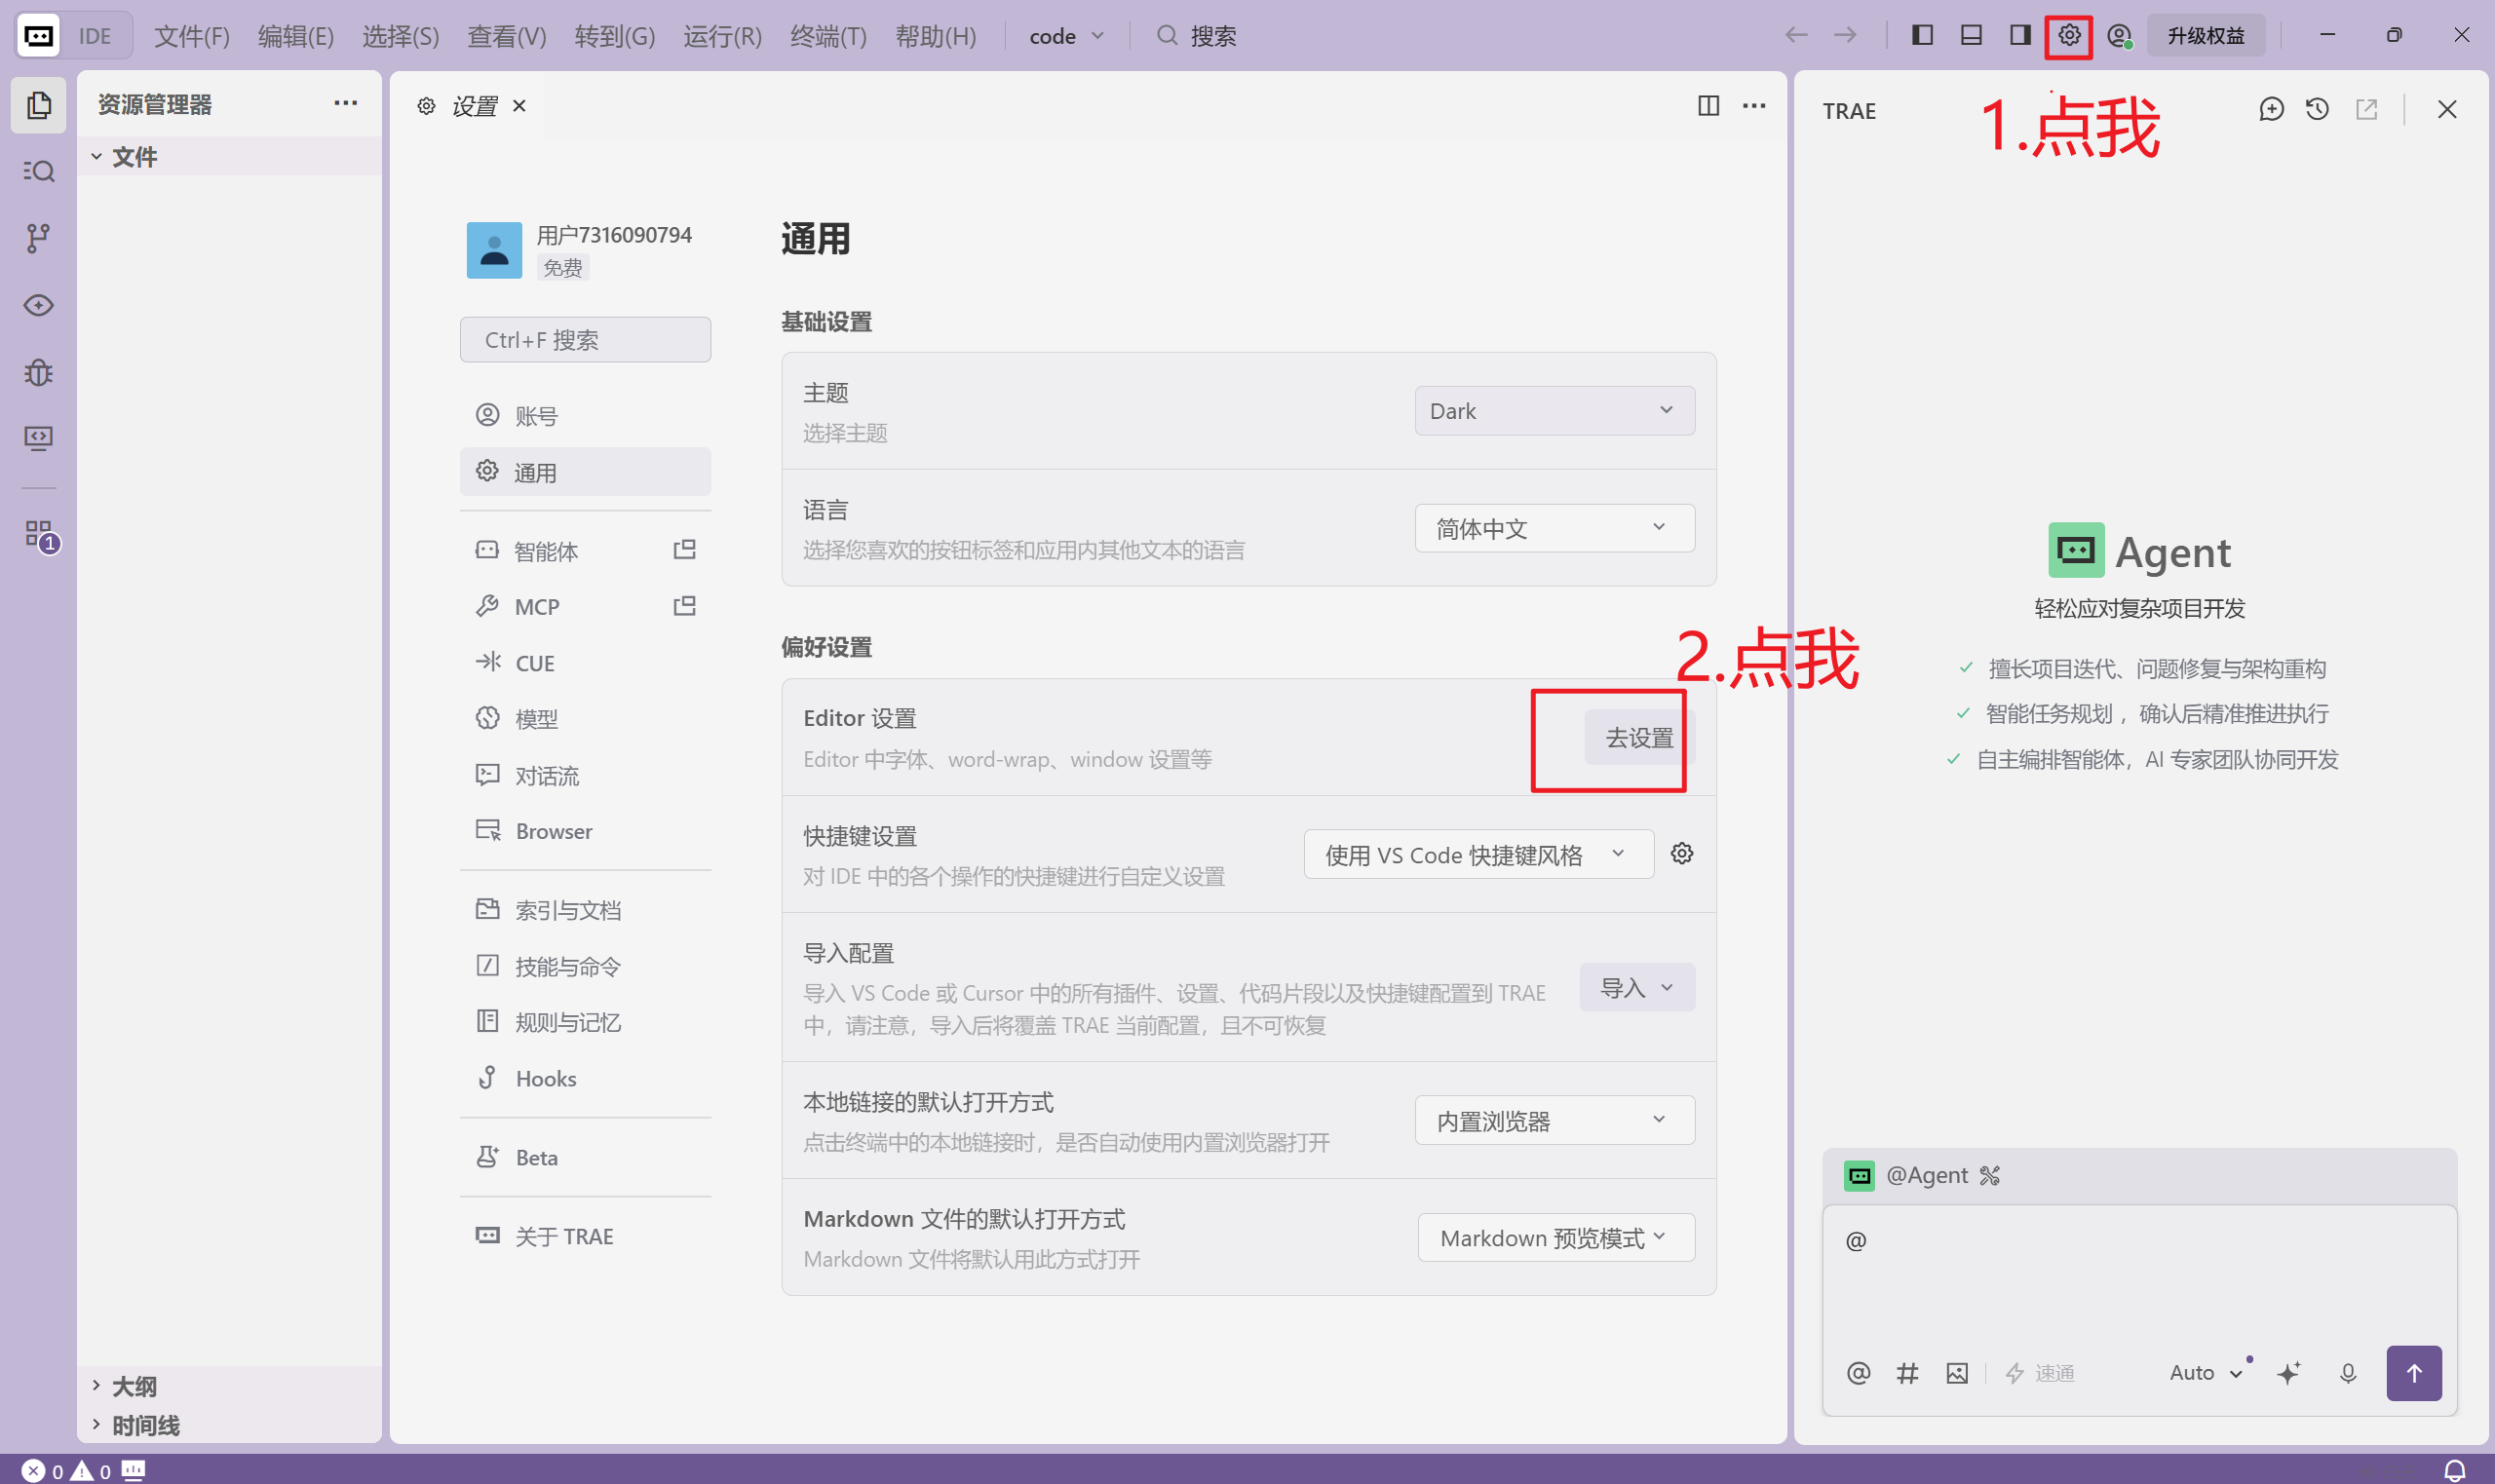
Task: Select 智能体 in settings sidebar
Action: [x=585, y=551]
